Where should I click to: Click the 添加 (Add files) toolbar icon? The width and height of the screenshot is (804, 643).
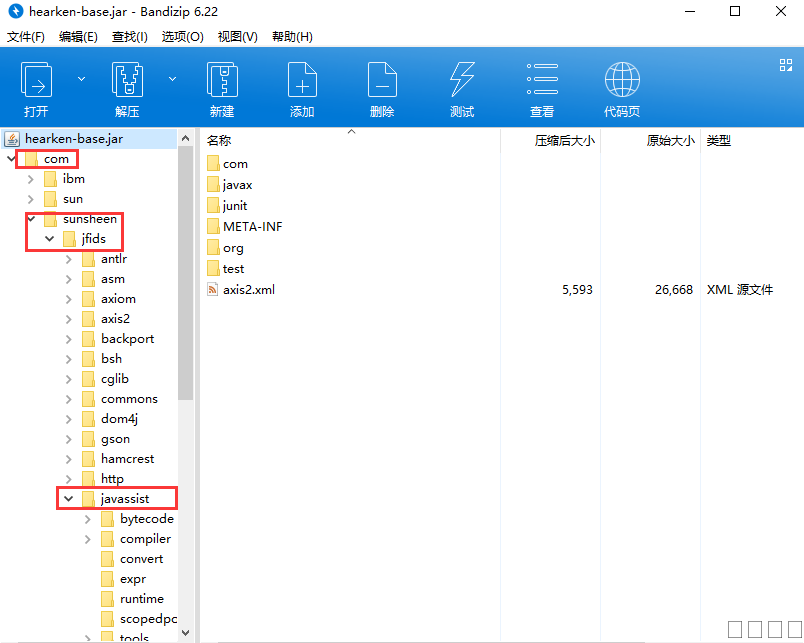[x=302, y=79]
